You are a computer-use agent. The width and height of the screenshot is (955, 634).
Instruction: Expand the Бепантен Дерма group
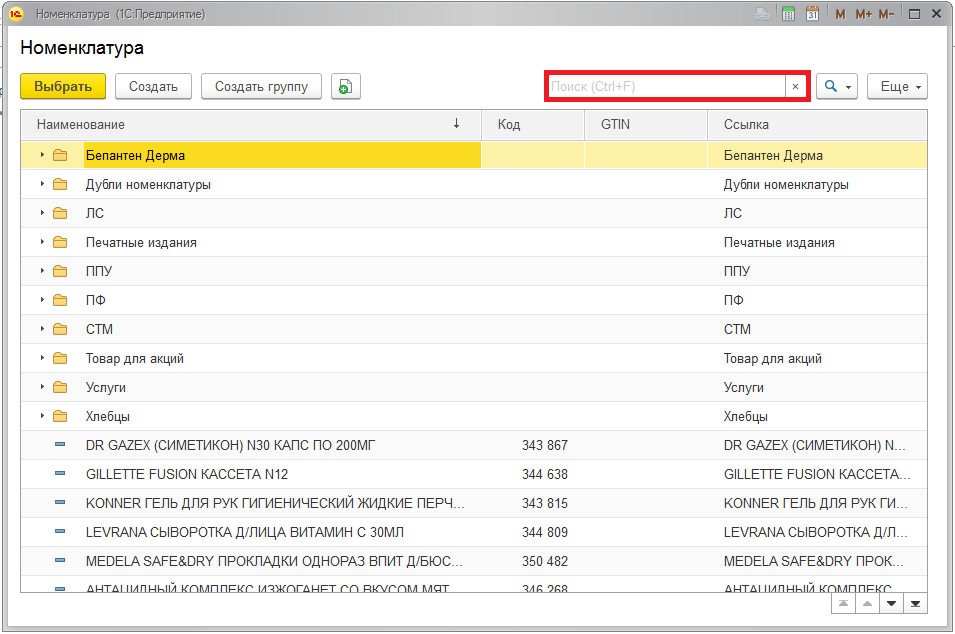click(x=42, y=155)
